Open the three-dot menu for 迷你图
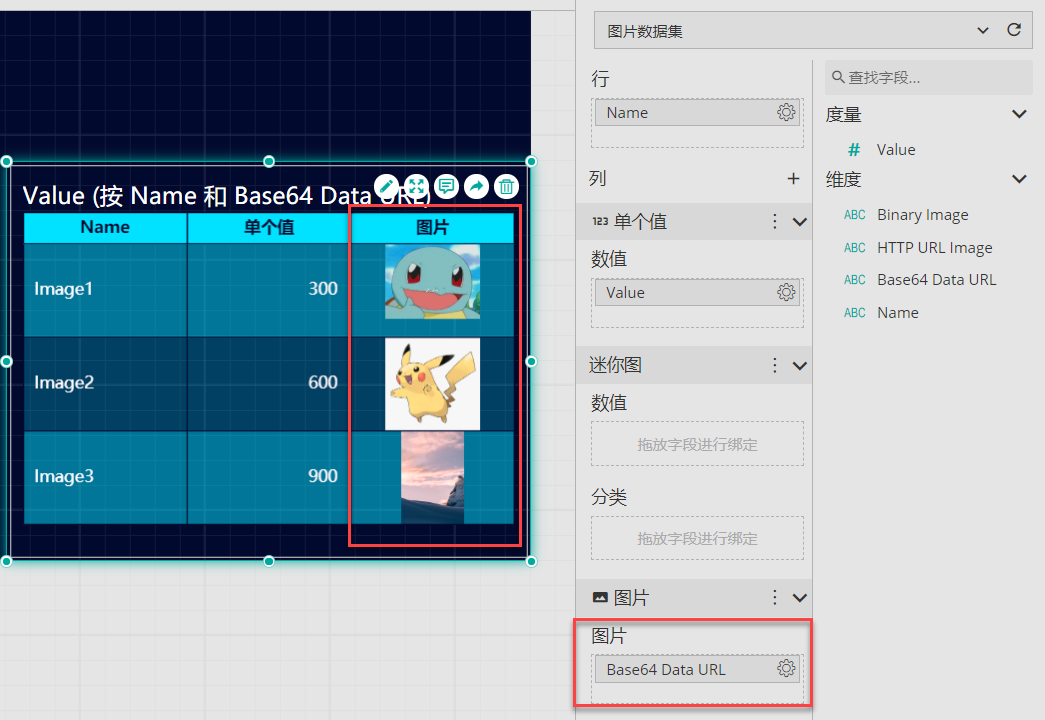Viewport: 1045px width, 720px height. [x=774, y=365]
